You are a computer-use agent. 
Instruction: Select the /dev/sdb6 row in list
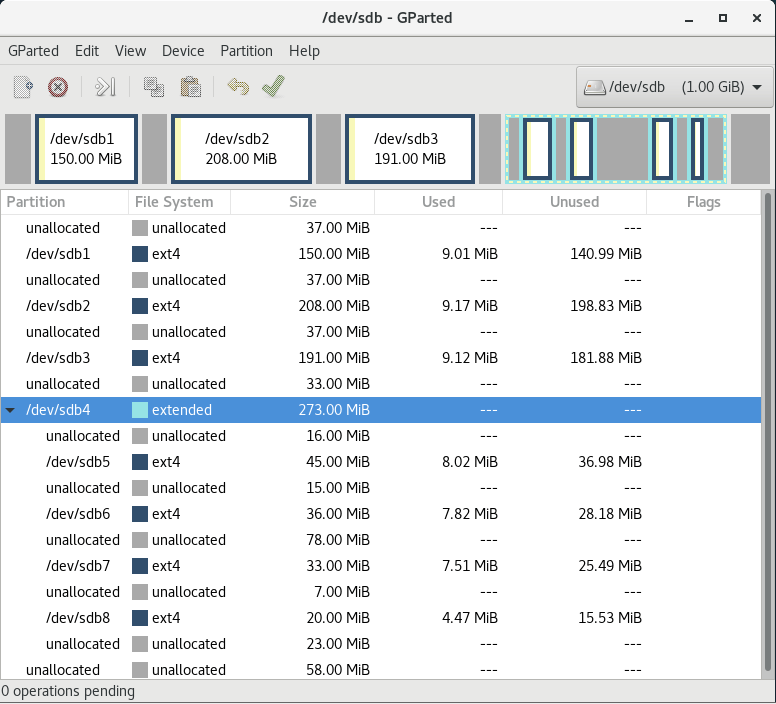click(381, 514)
